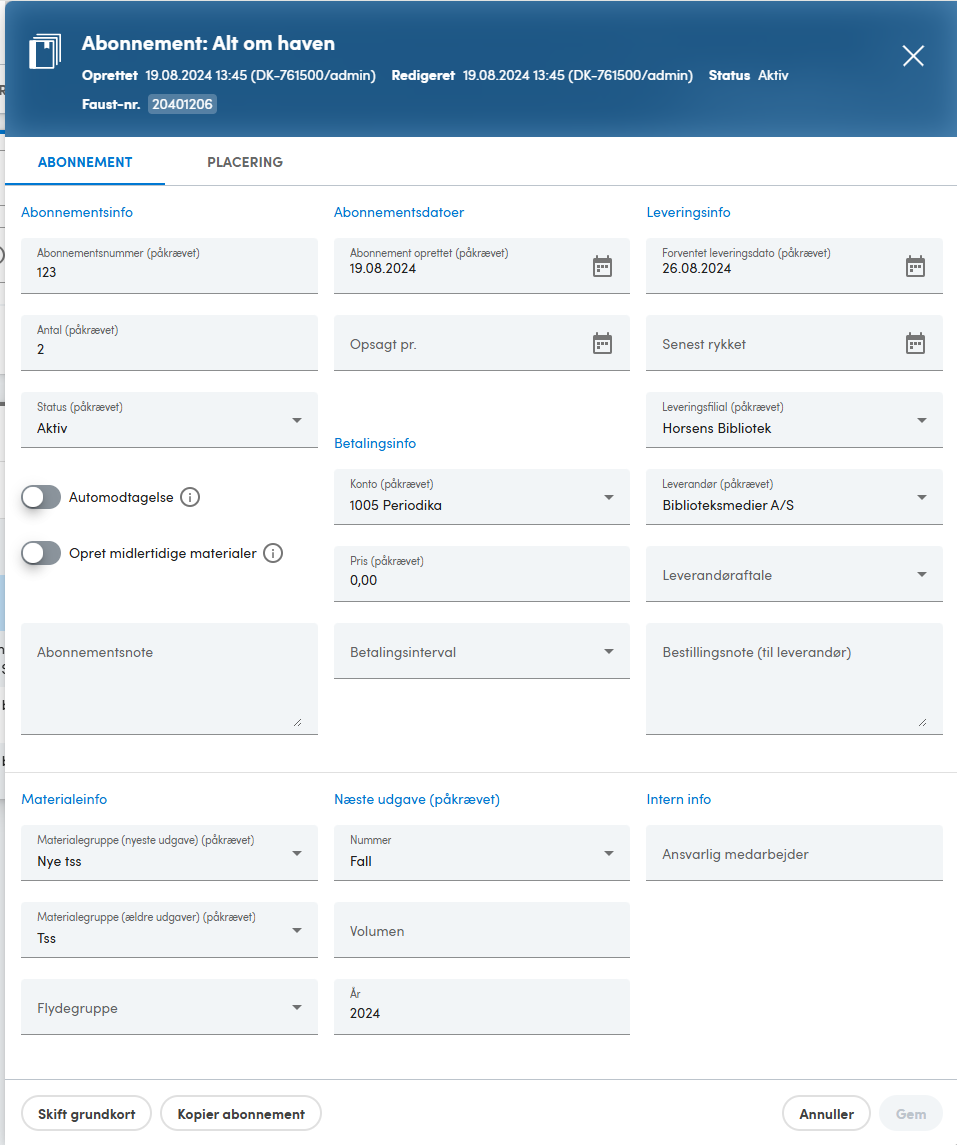Open calendar for Abonnement oprettet date

pos(602,267)
